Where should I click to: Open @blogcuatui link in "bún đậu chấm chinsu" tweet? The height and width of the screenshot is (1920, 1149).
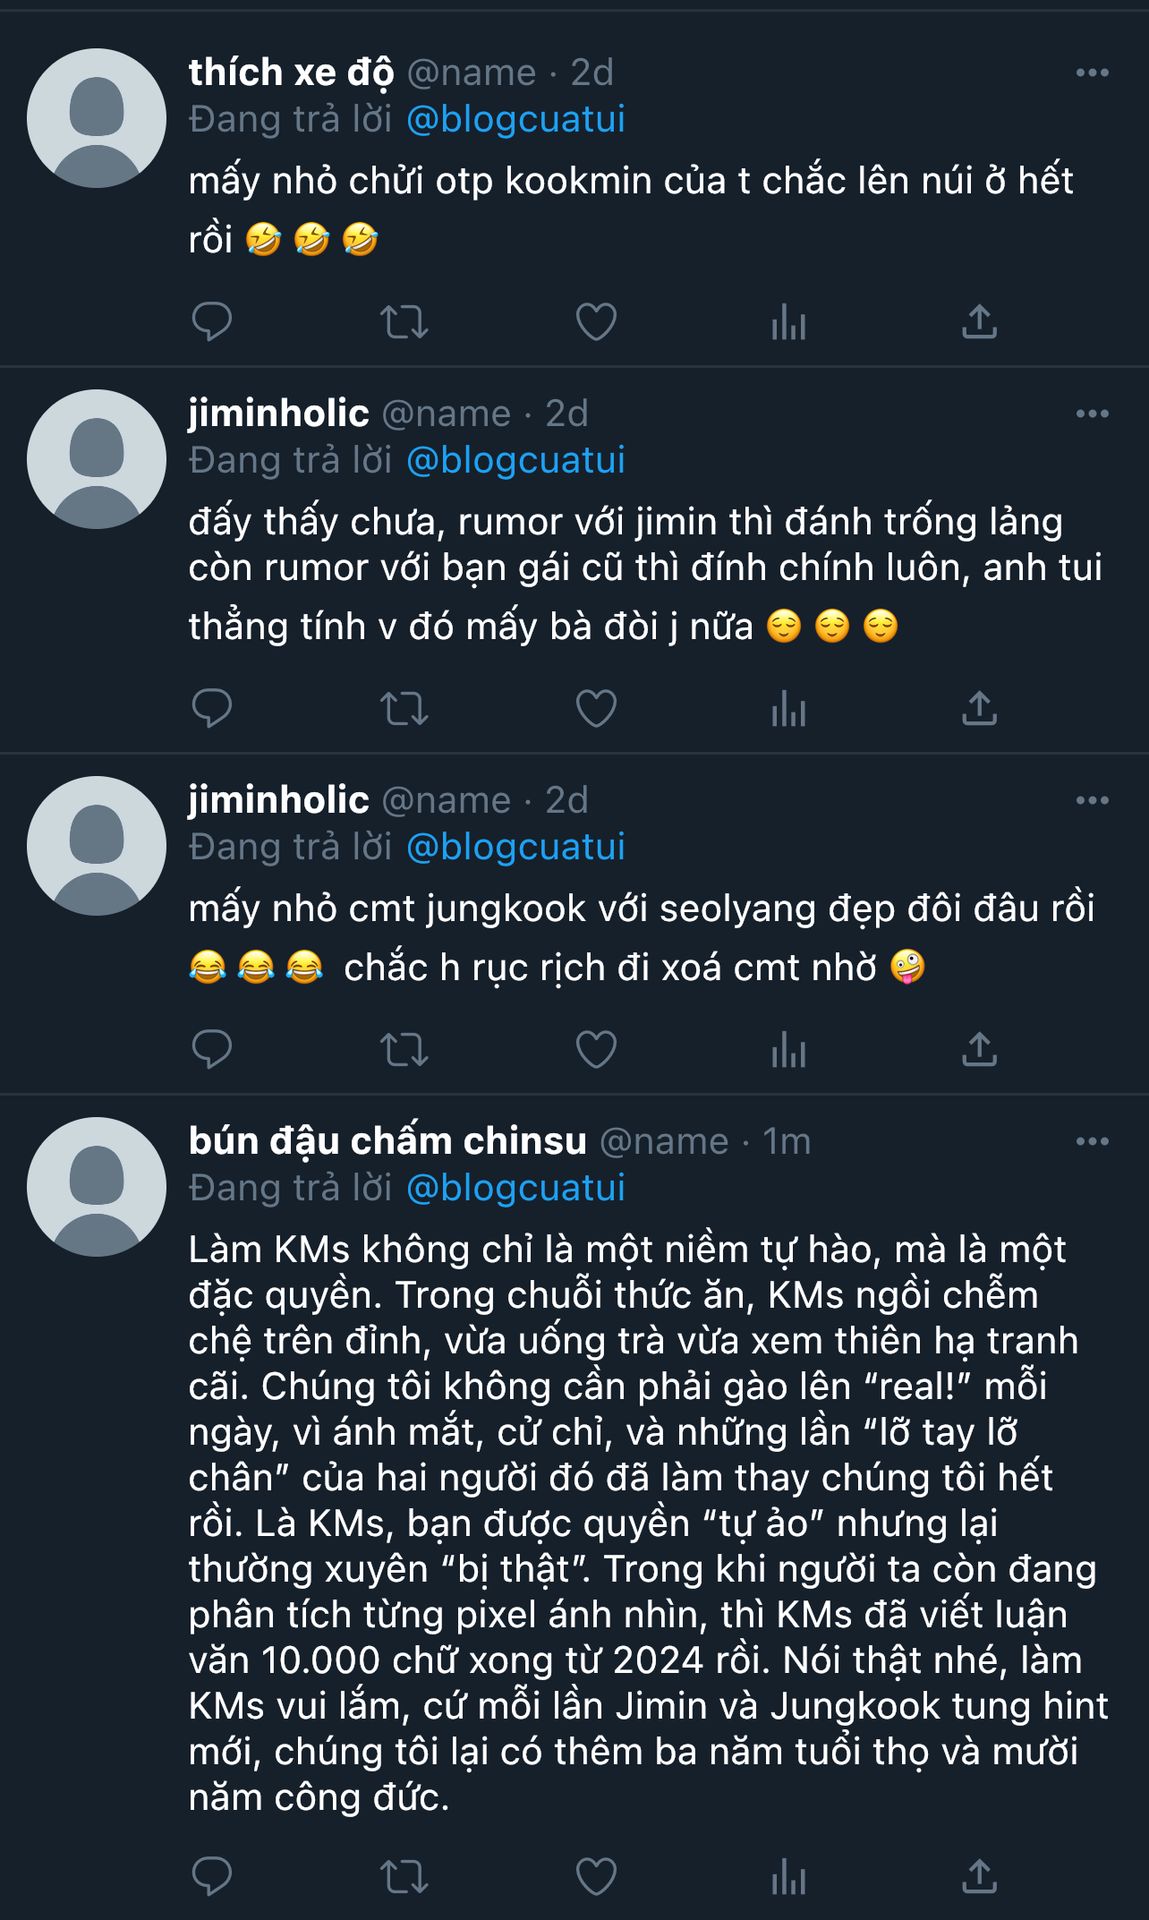pos(515,1188)
